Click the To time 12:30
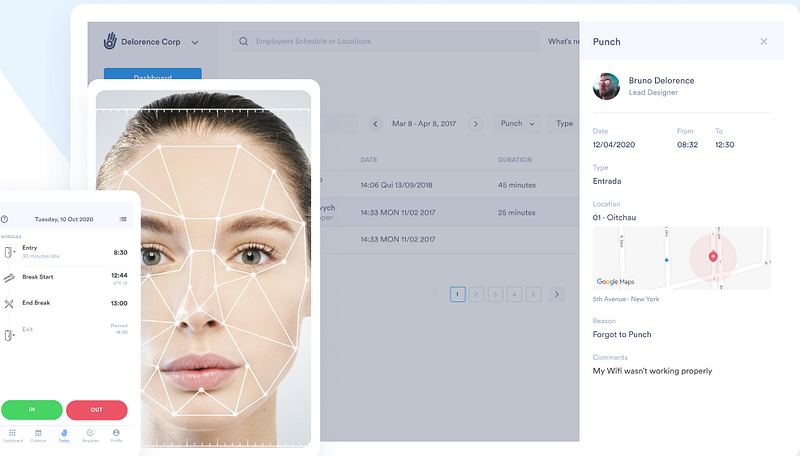 tap(724, 145)
